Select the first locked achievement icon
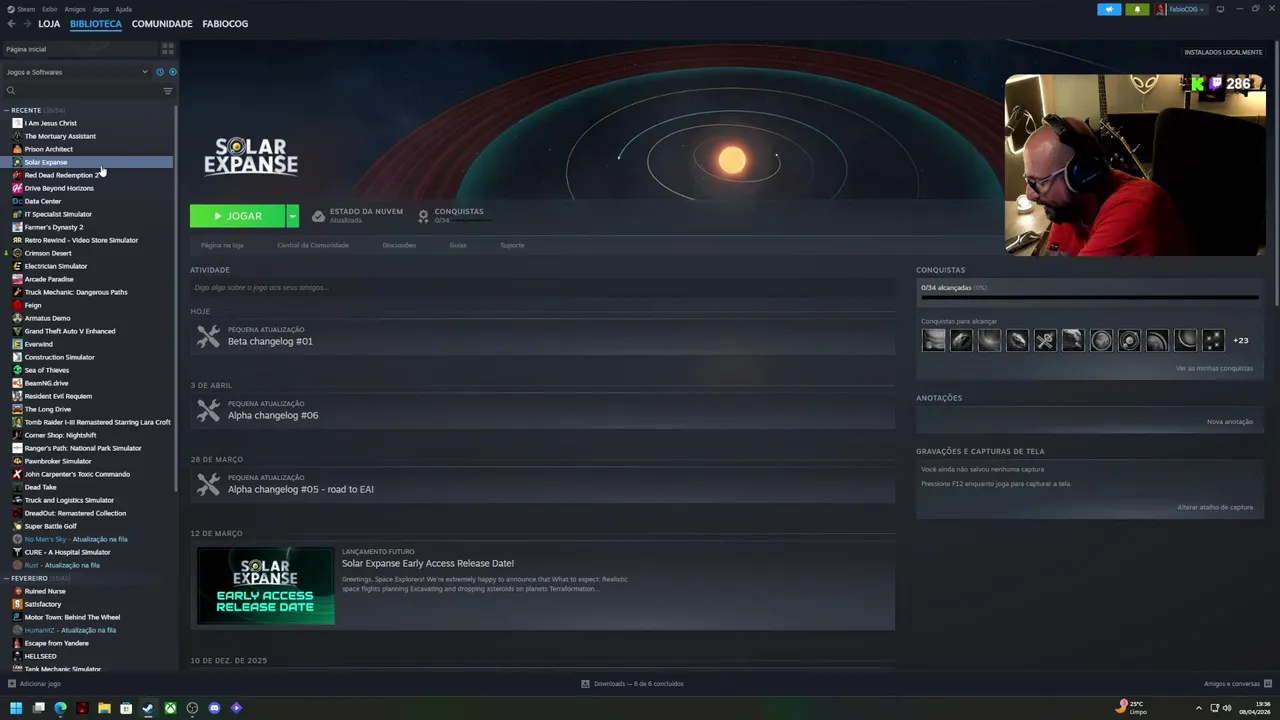Screen dimensions: 1280x720 tap(933, 340)
